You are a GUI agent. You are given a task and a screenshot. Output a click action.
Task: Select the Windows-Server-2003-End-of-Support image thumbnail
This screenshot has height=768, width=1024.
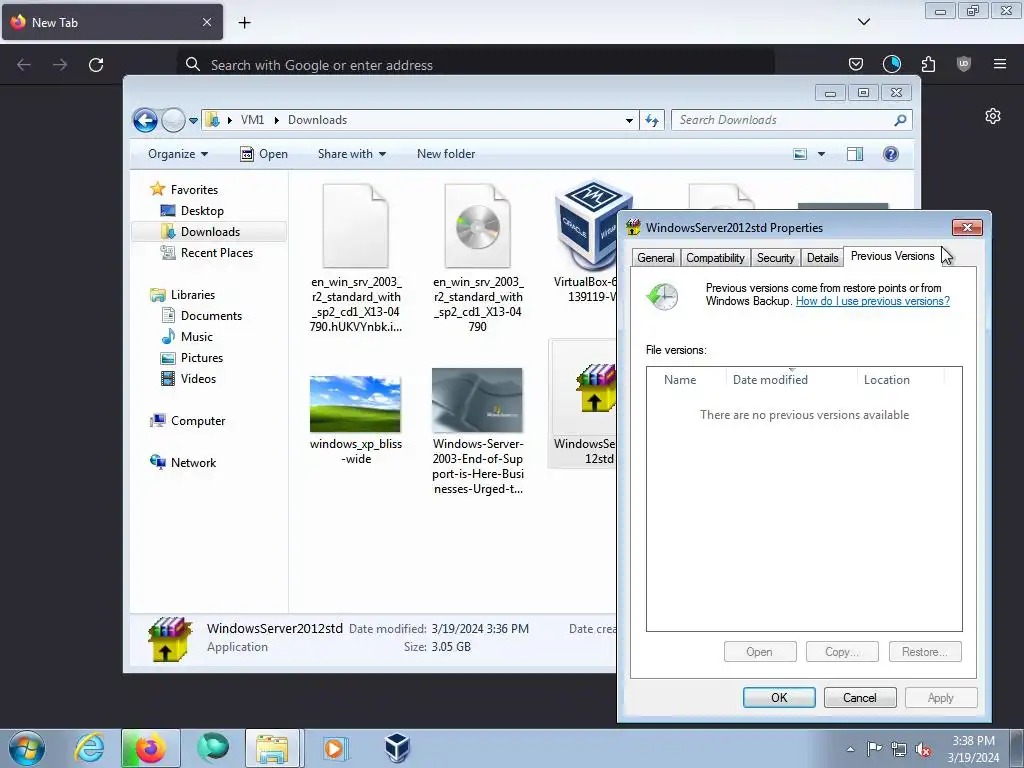477,400
